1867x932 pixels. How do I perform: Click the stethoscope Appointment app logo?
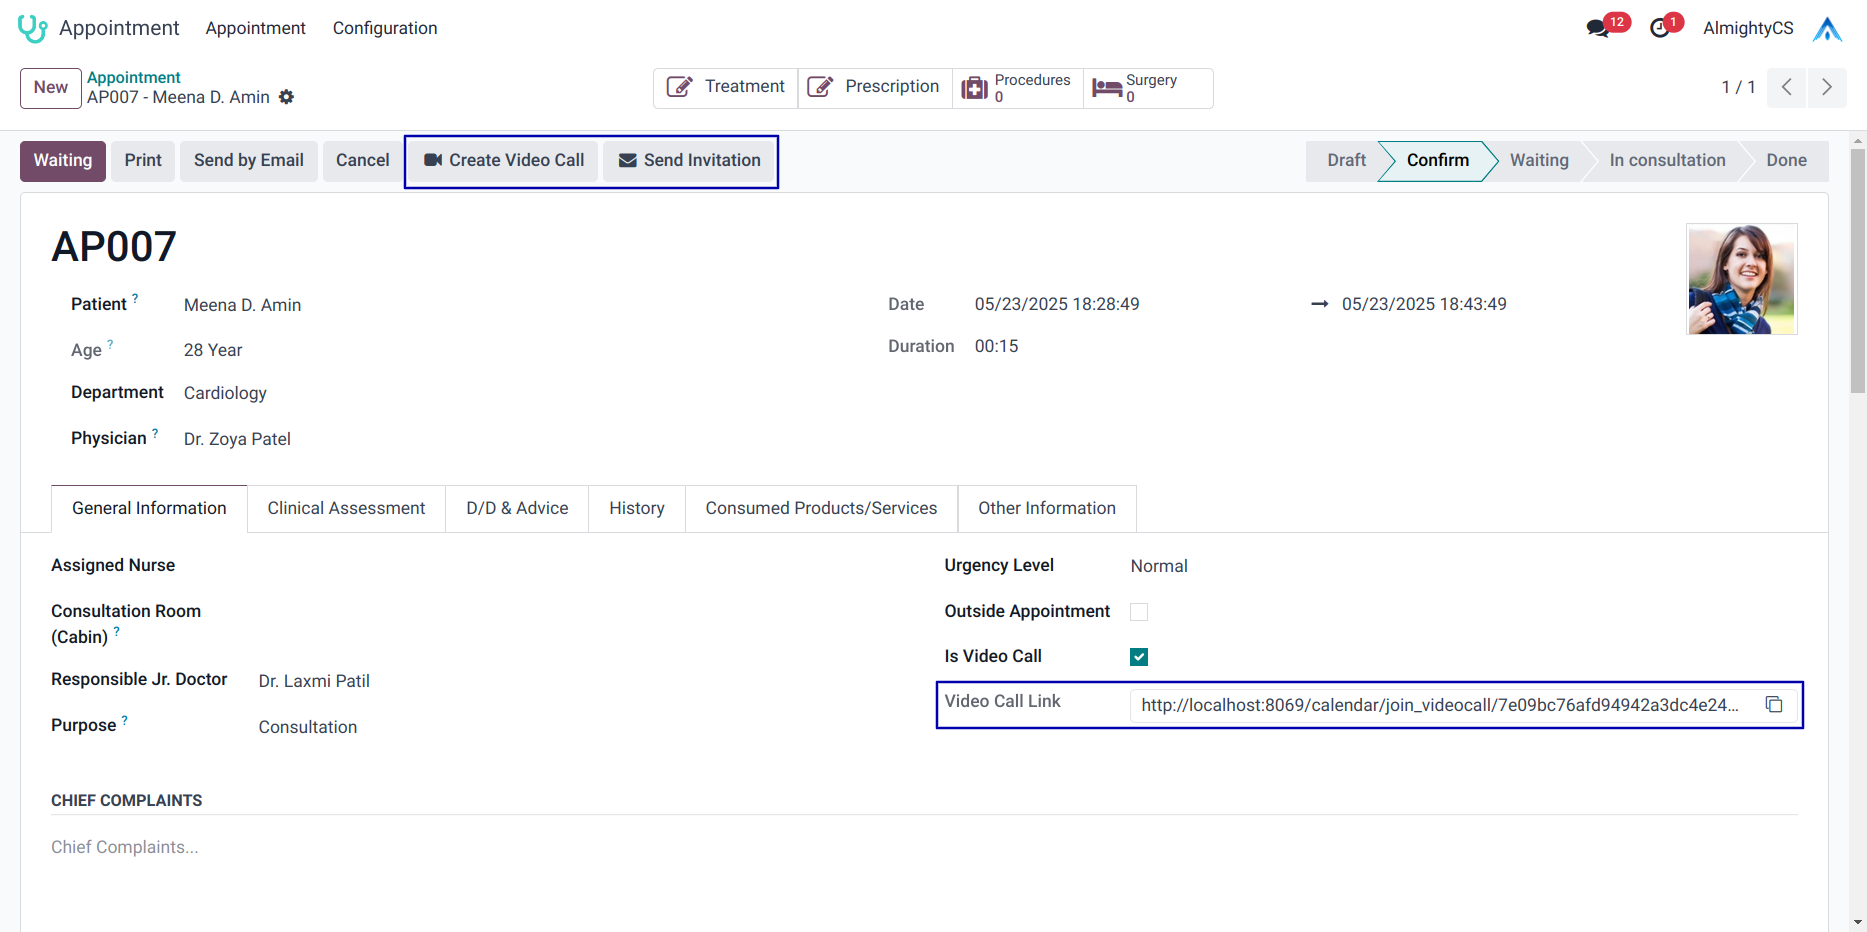coord(32,28)
